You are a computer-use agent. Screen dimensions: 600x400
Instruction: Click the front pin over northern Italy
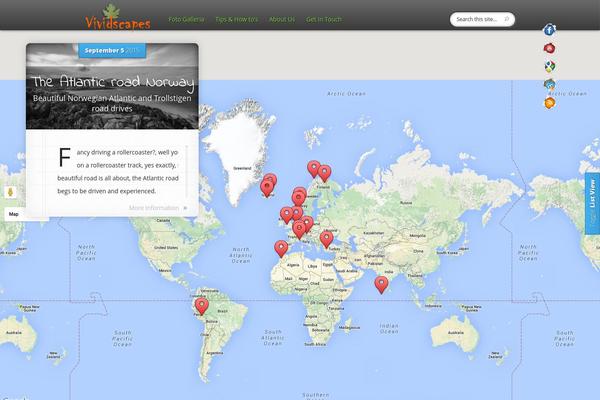(x=299, y=230)
